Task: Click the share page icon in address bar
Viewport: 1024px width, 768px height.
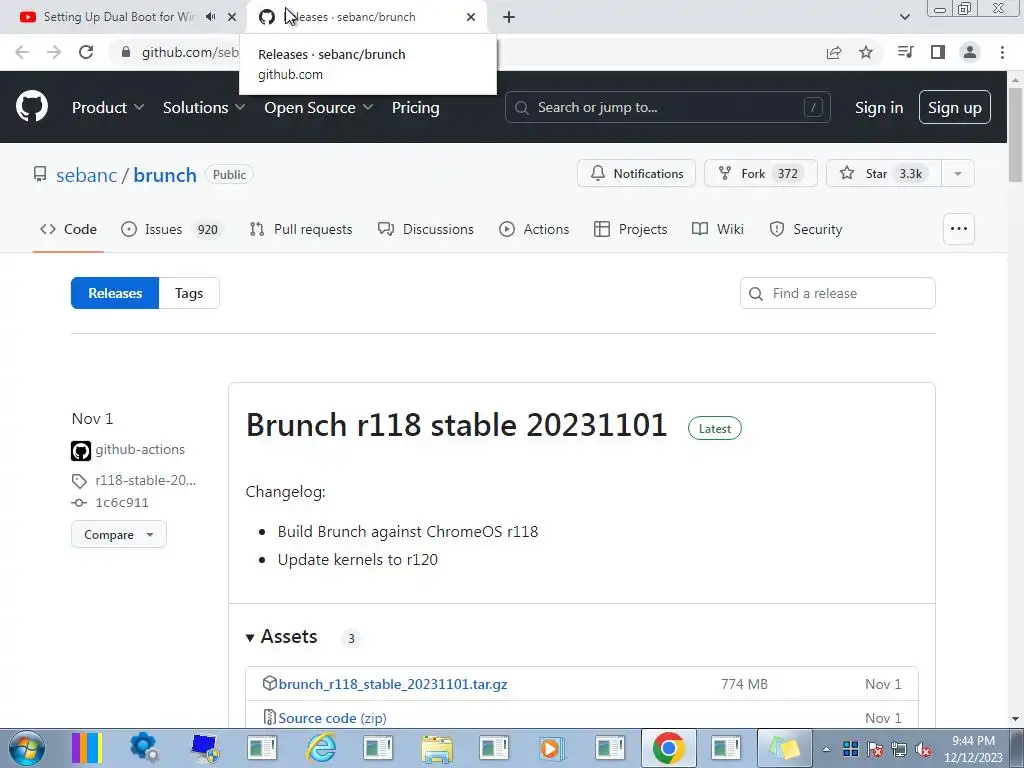Action: click(834, 52)
